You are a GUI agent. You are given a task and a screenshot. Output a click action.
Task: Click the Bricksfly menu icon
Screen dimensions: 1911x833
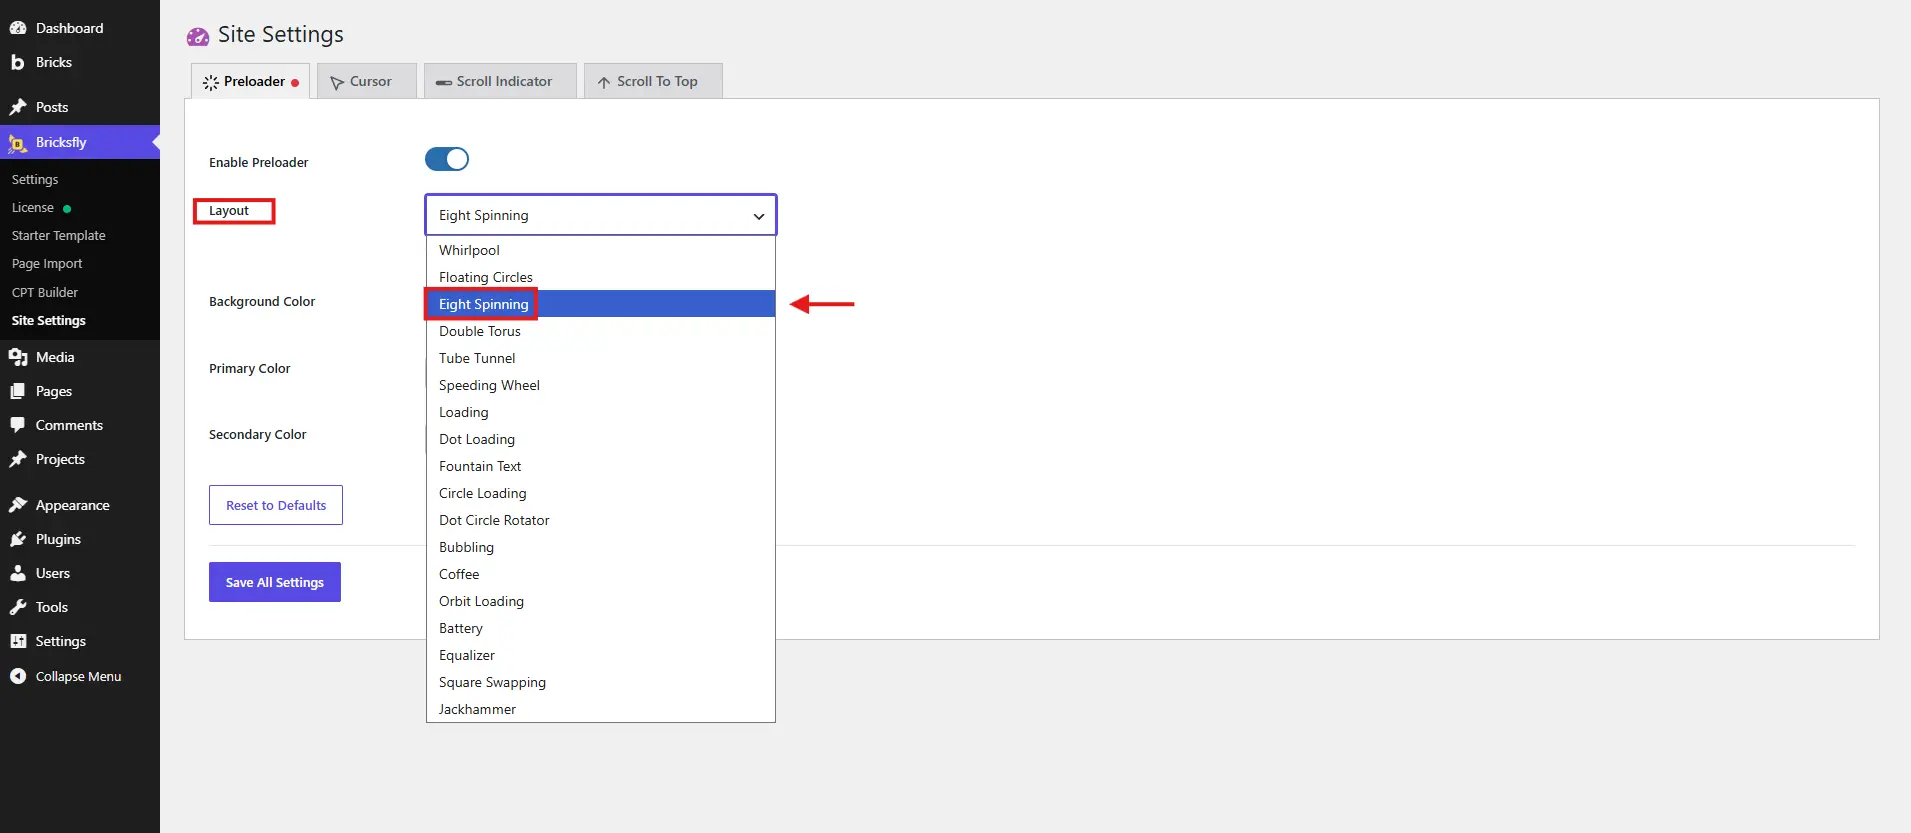18,143
